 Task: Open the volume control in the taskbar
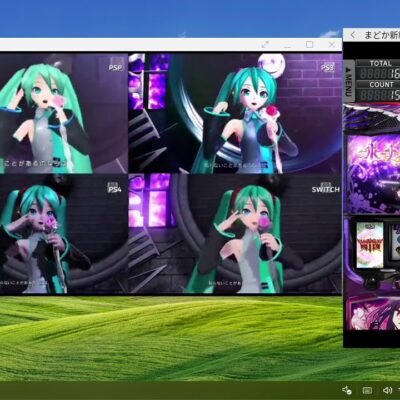click(387, 390)
